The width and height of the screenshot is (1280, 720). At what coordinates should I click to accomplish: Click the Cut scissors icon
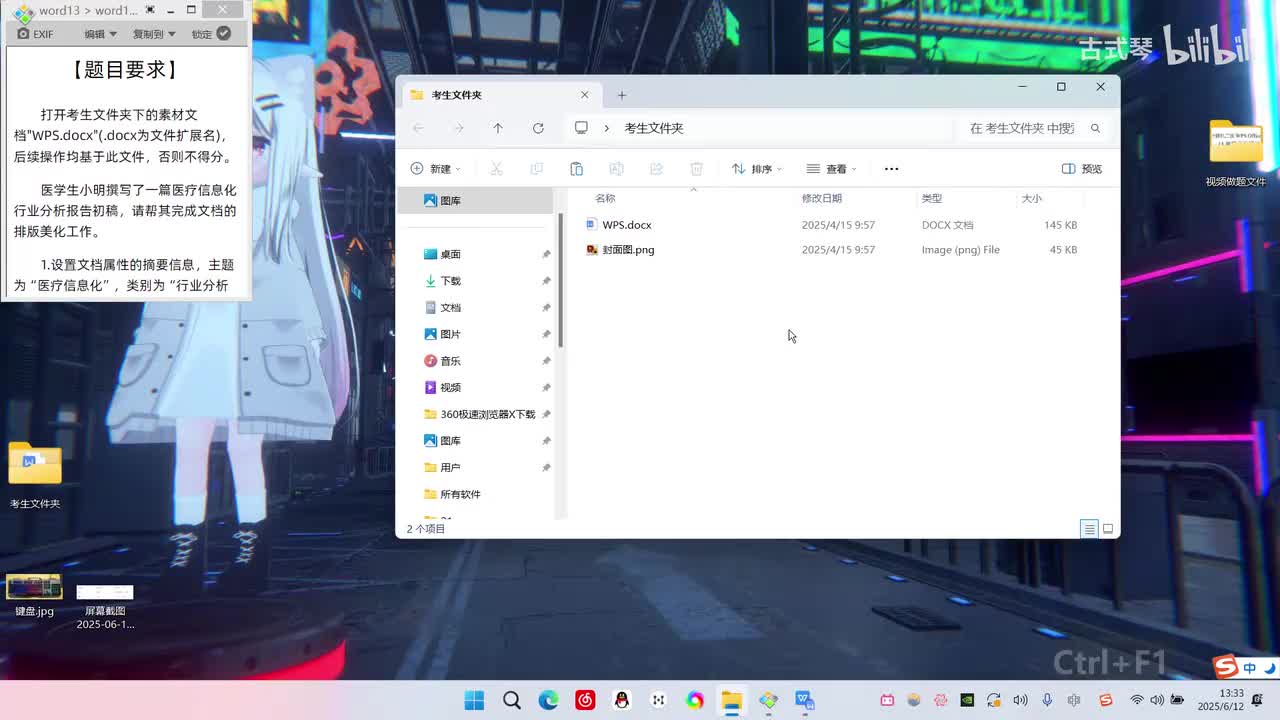(496, 169)
